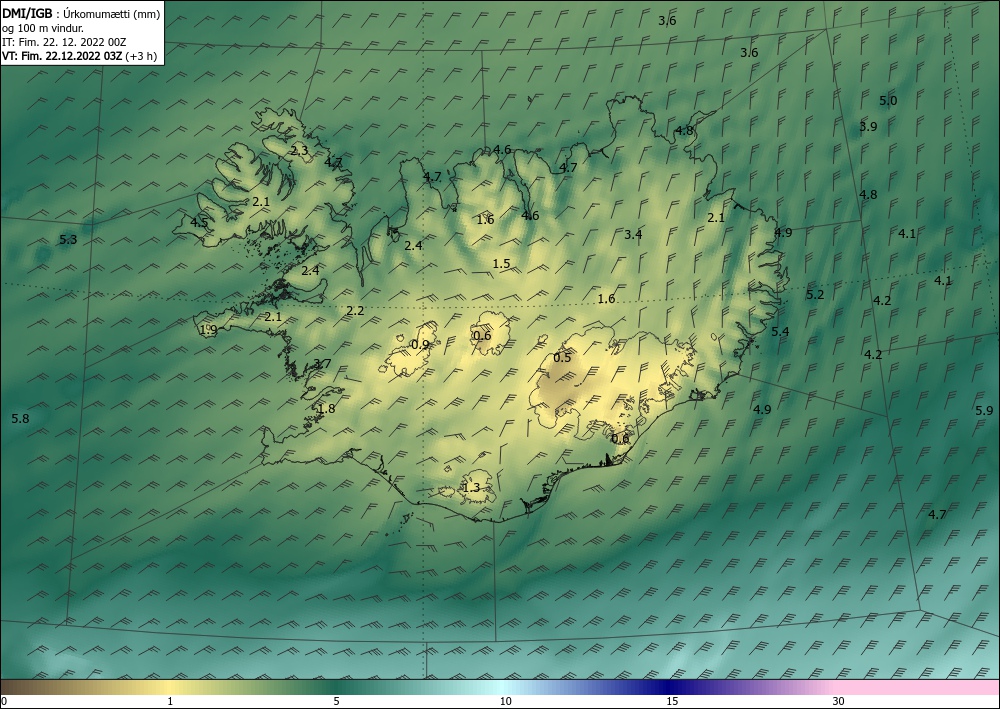Click the 4.5 value label

point(199,222)
